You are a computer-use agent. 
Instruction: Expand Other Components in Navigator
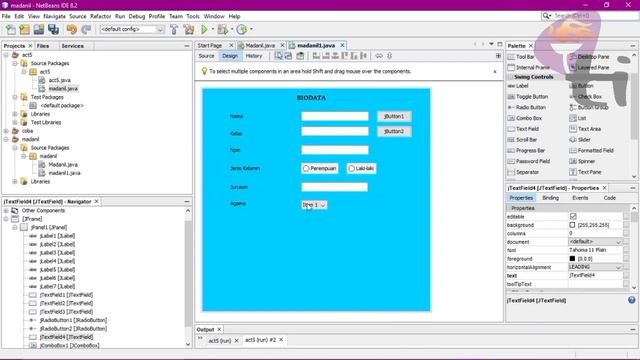click(6, 211)
